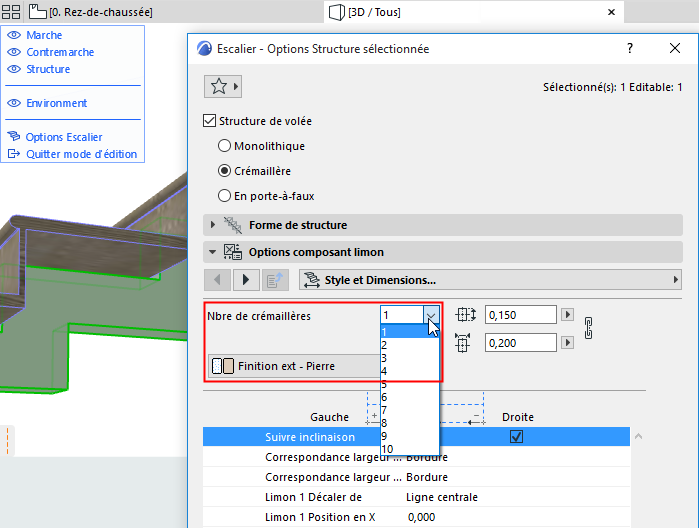Click Quitter mode d'édition

pos(81,154)
